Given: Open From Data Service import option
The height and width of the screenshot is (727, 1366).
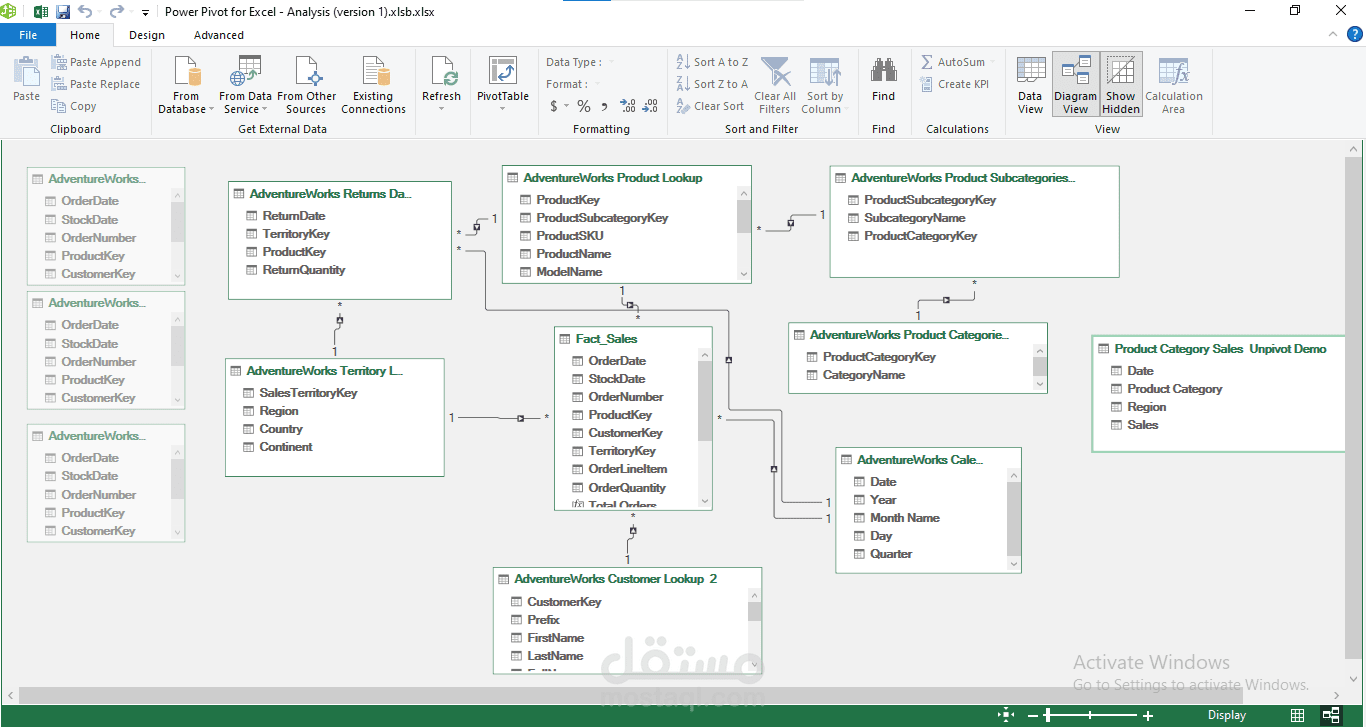Looking at the screenshot, I should [x=245, y=84].
